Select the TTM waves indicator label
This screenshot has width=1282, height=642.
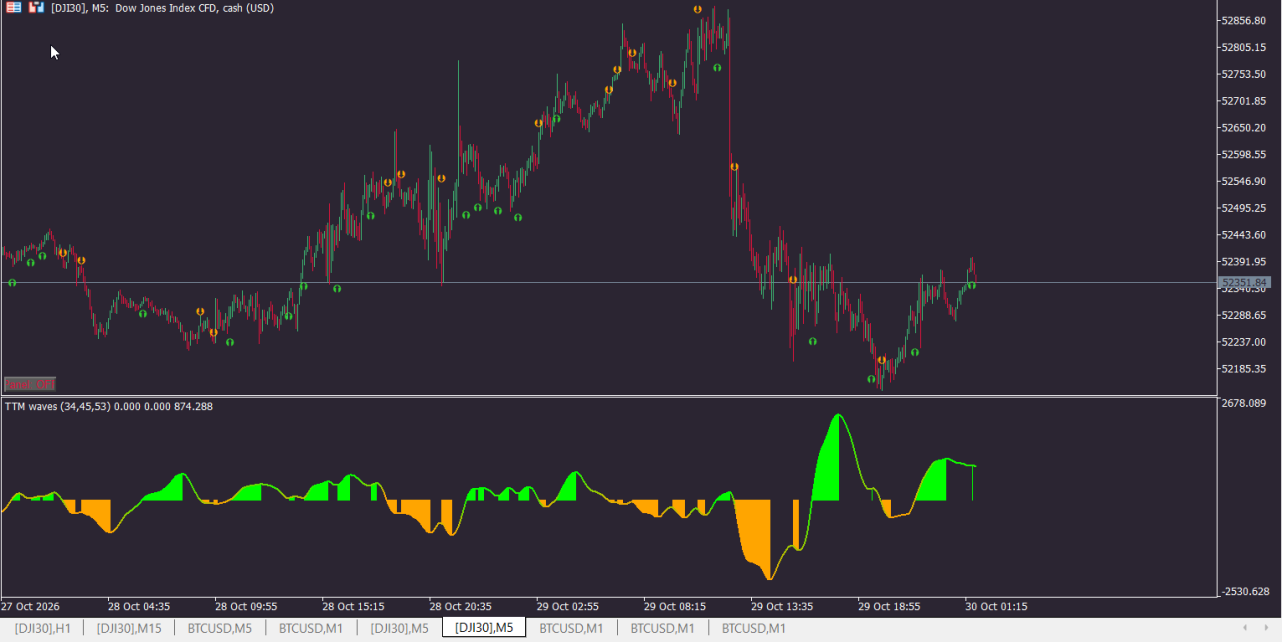click(109, 407)
